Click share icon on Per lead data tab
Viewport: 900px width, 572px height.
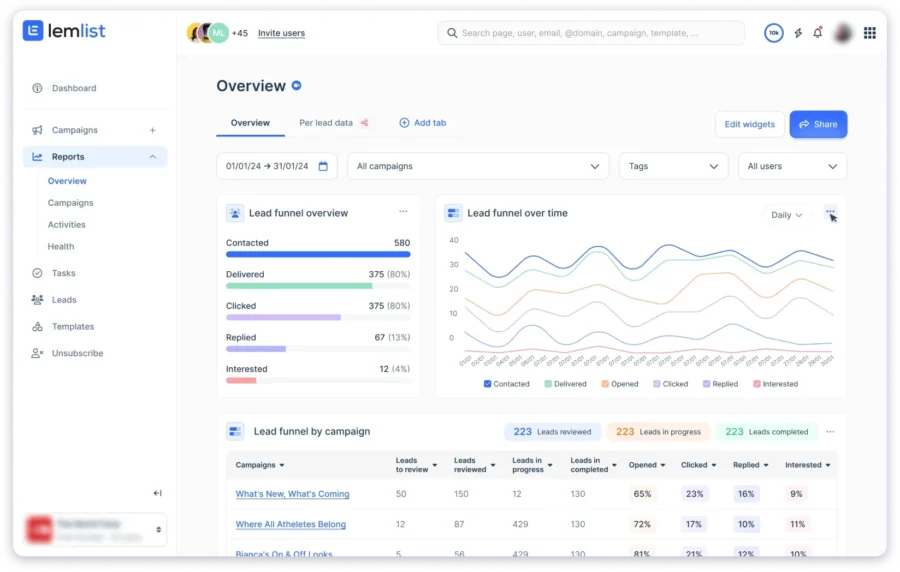tap(364, 123)
